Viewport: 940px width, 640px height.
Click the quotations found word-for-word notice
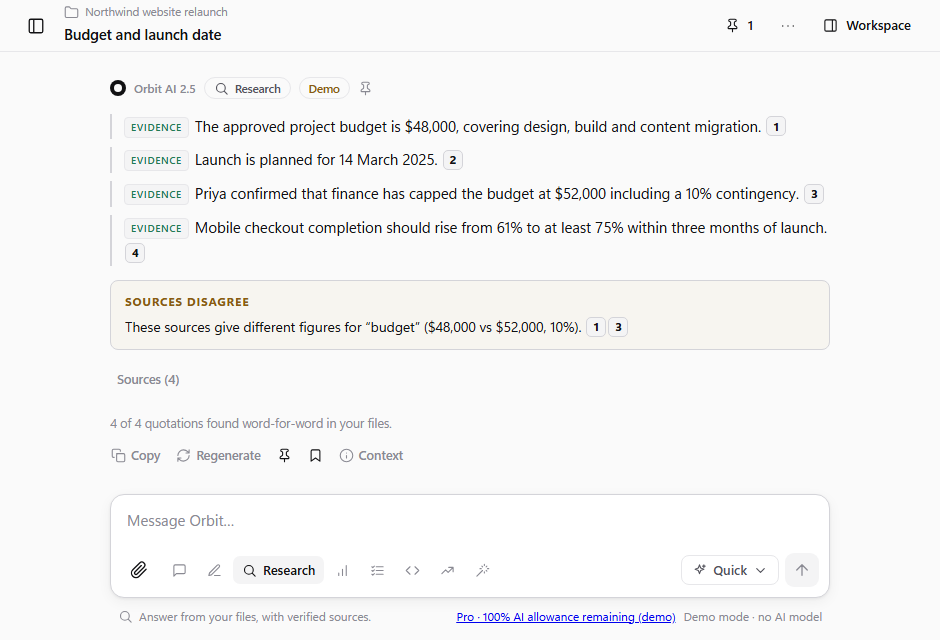pos(251,424)
